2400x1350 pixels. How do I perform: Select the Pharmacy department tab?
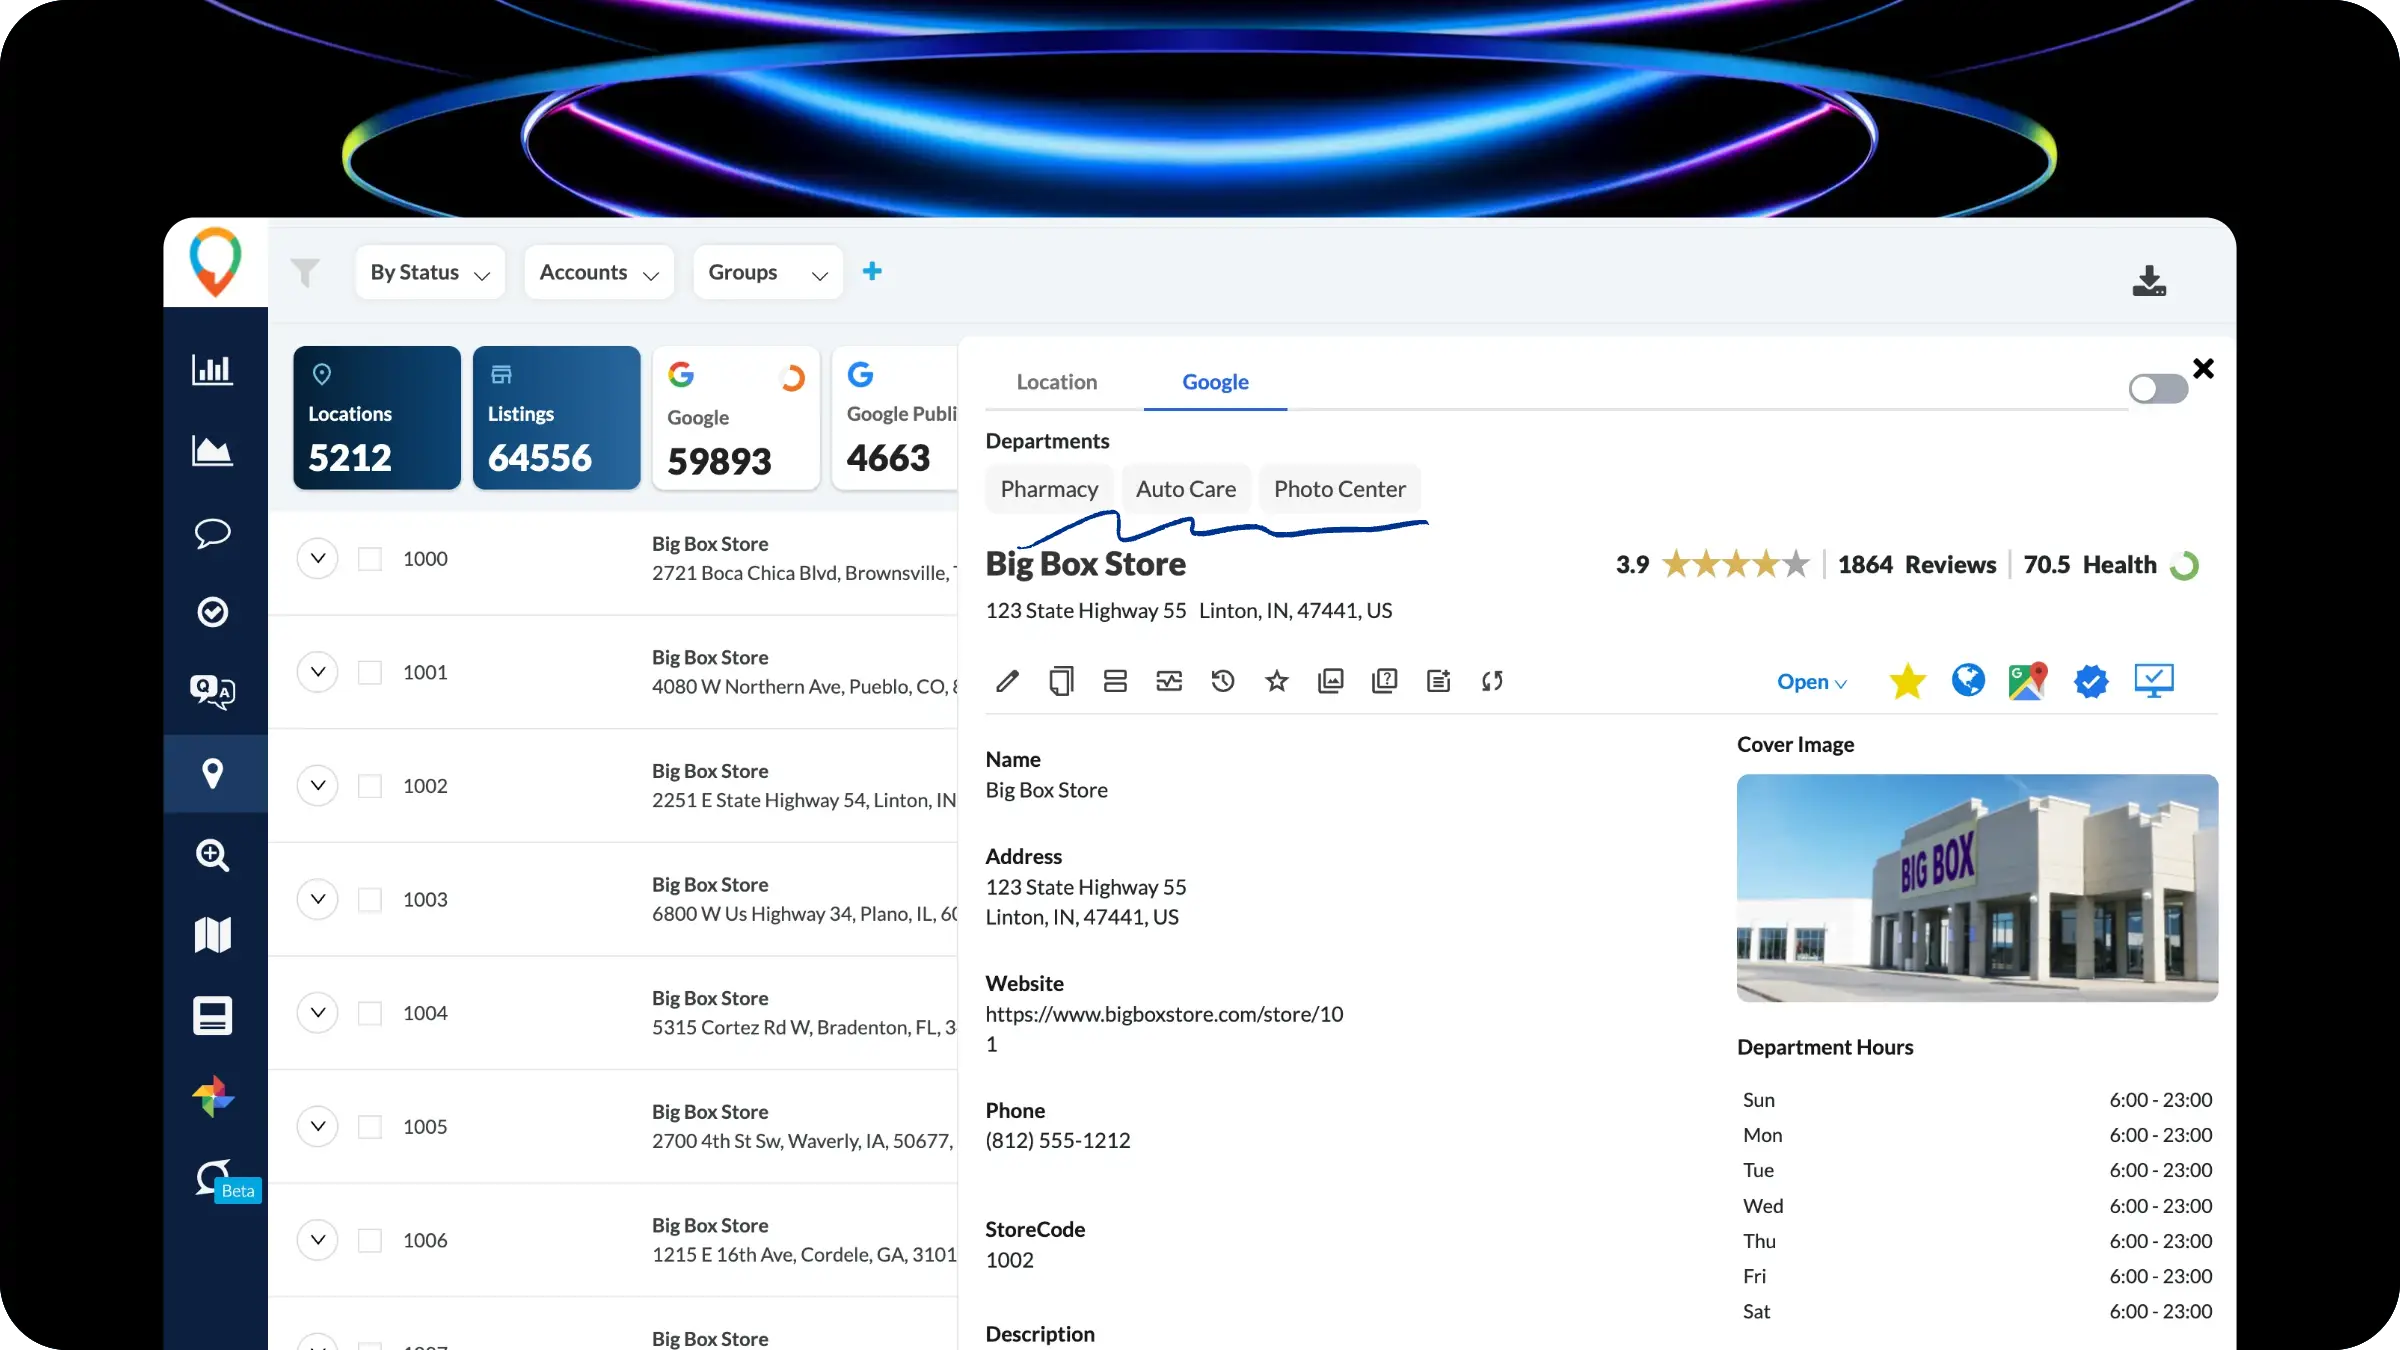coord(1049,489)
